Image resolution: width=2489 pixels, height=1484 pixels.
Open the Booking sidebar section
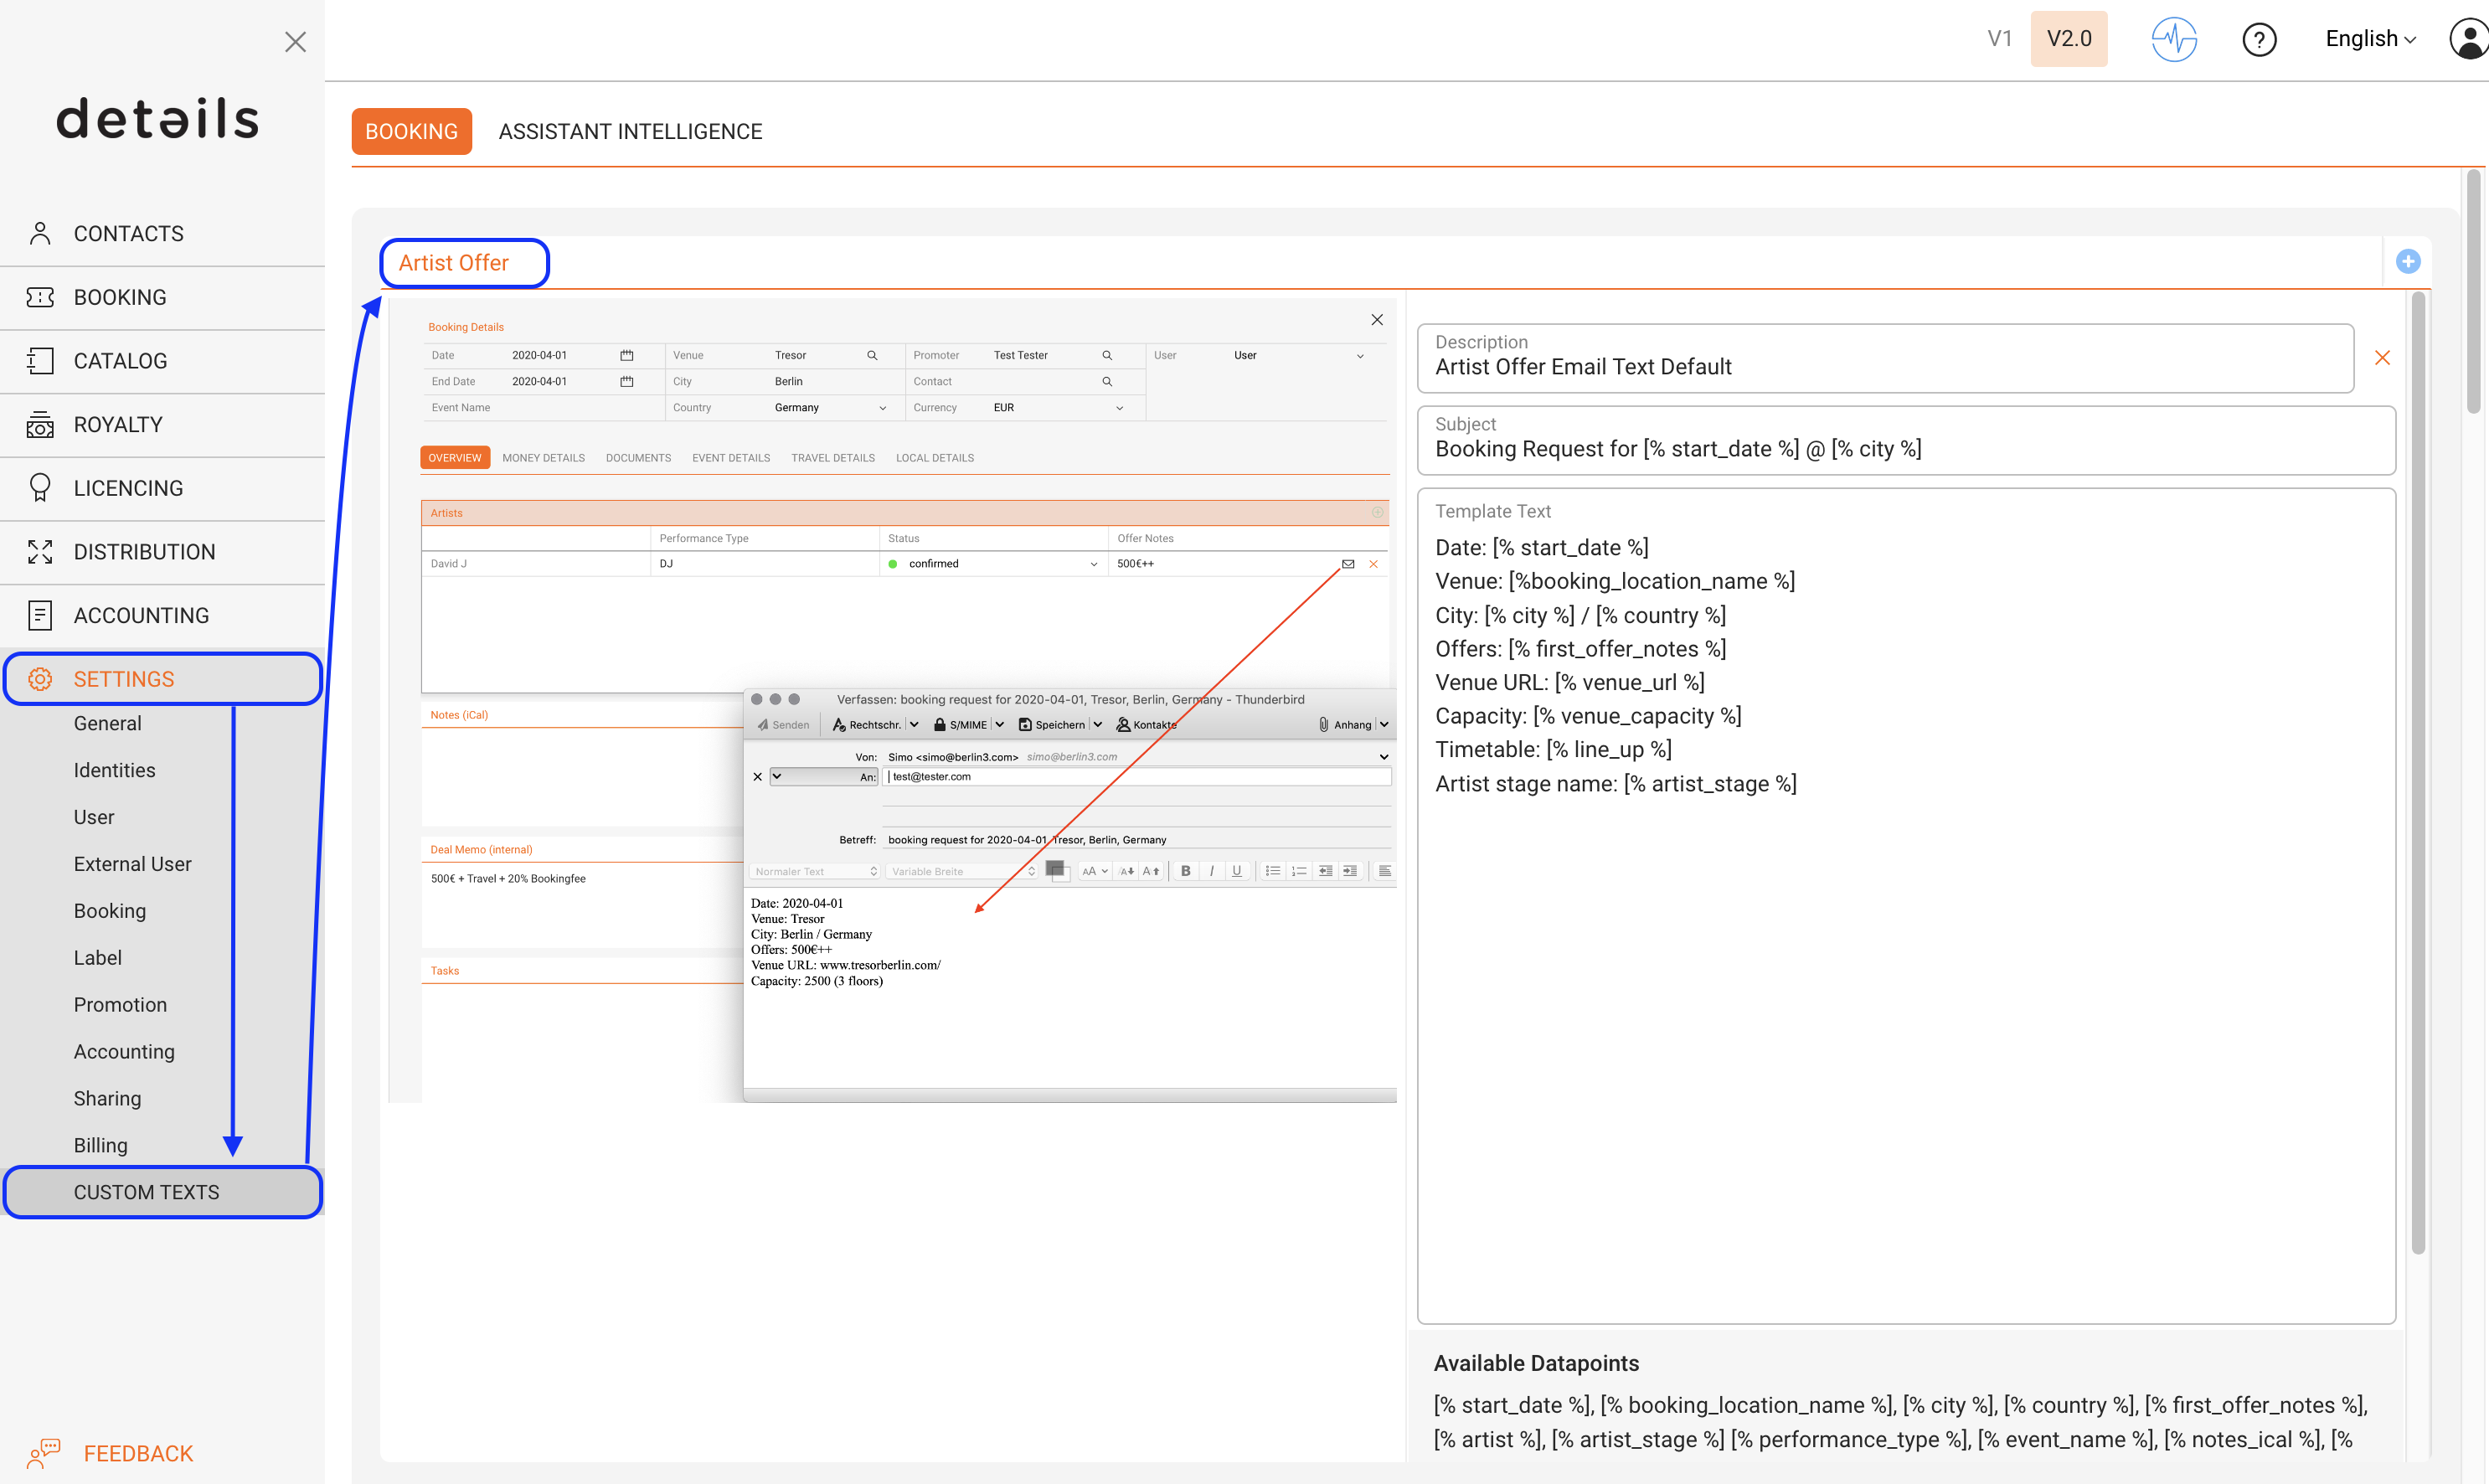tap(162, 298)
